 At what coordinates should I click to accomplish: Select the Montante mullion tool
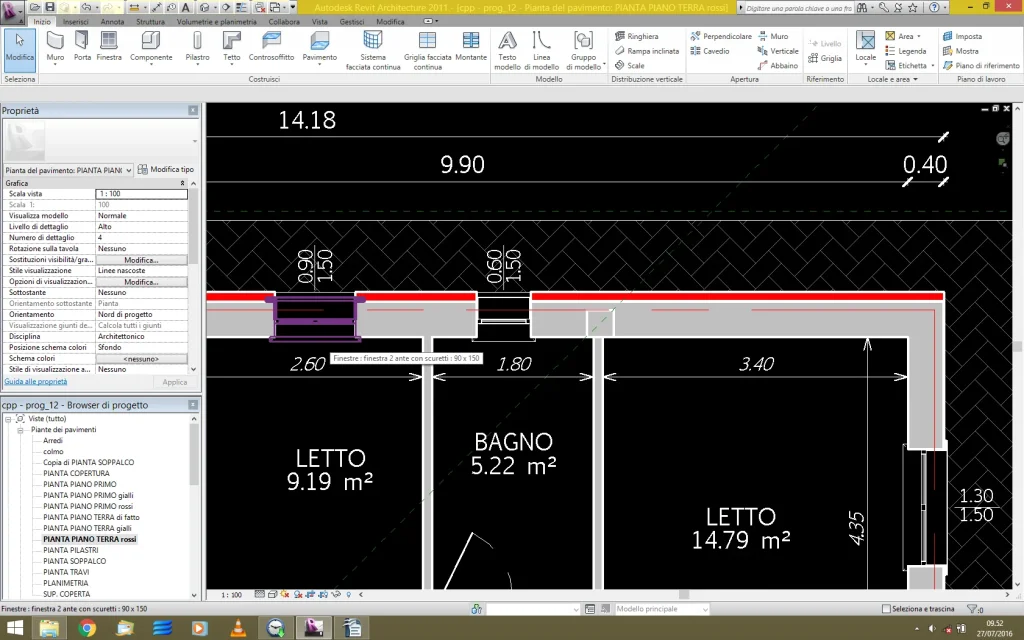[471, 48]
